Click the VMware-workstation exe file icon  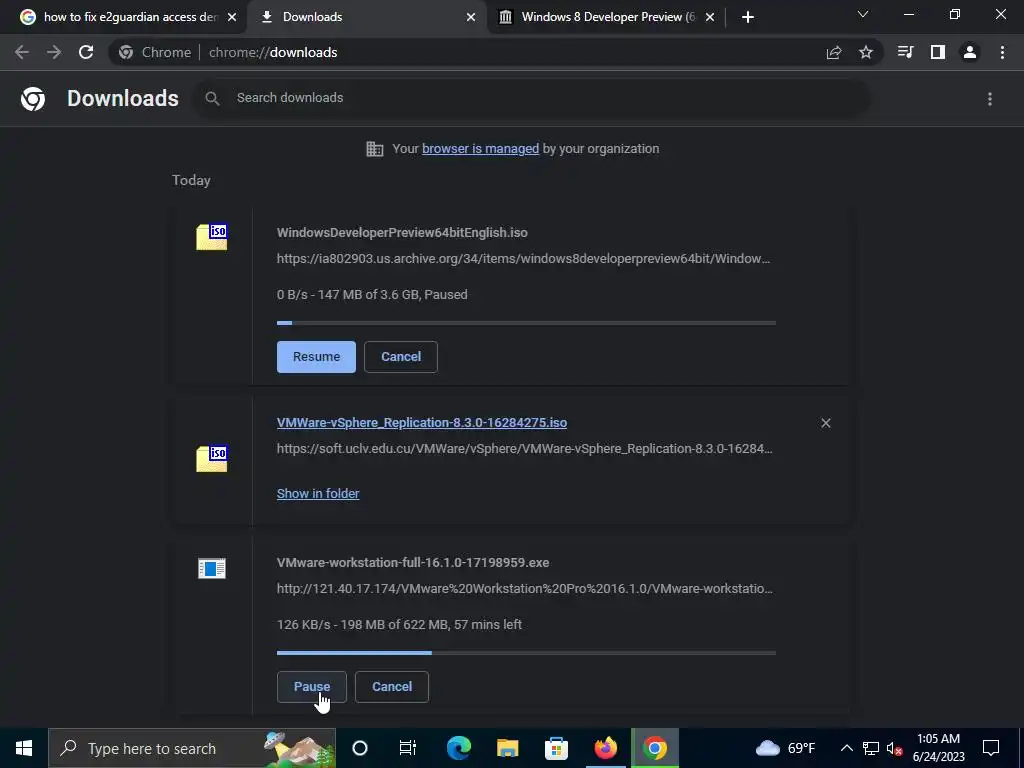coord(212,568)
